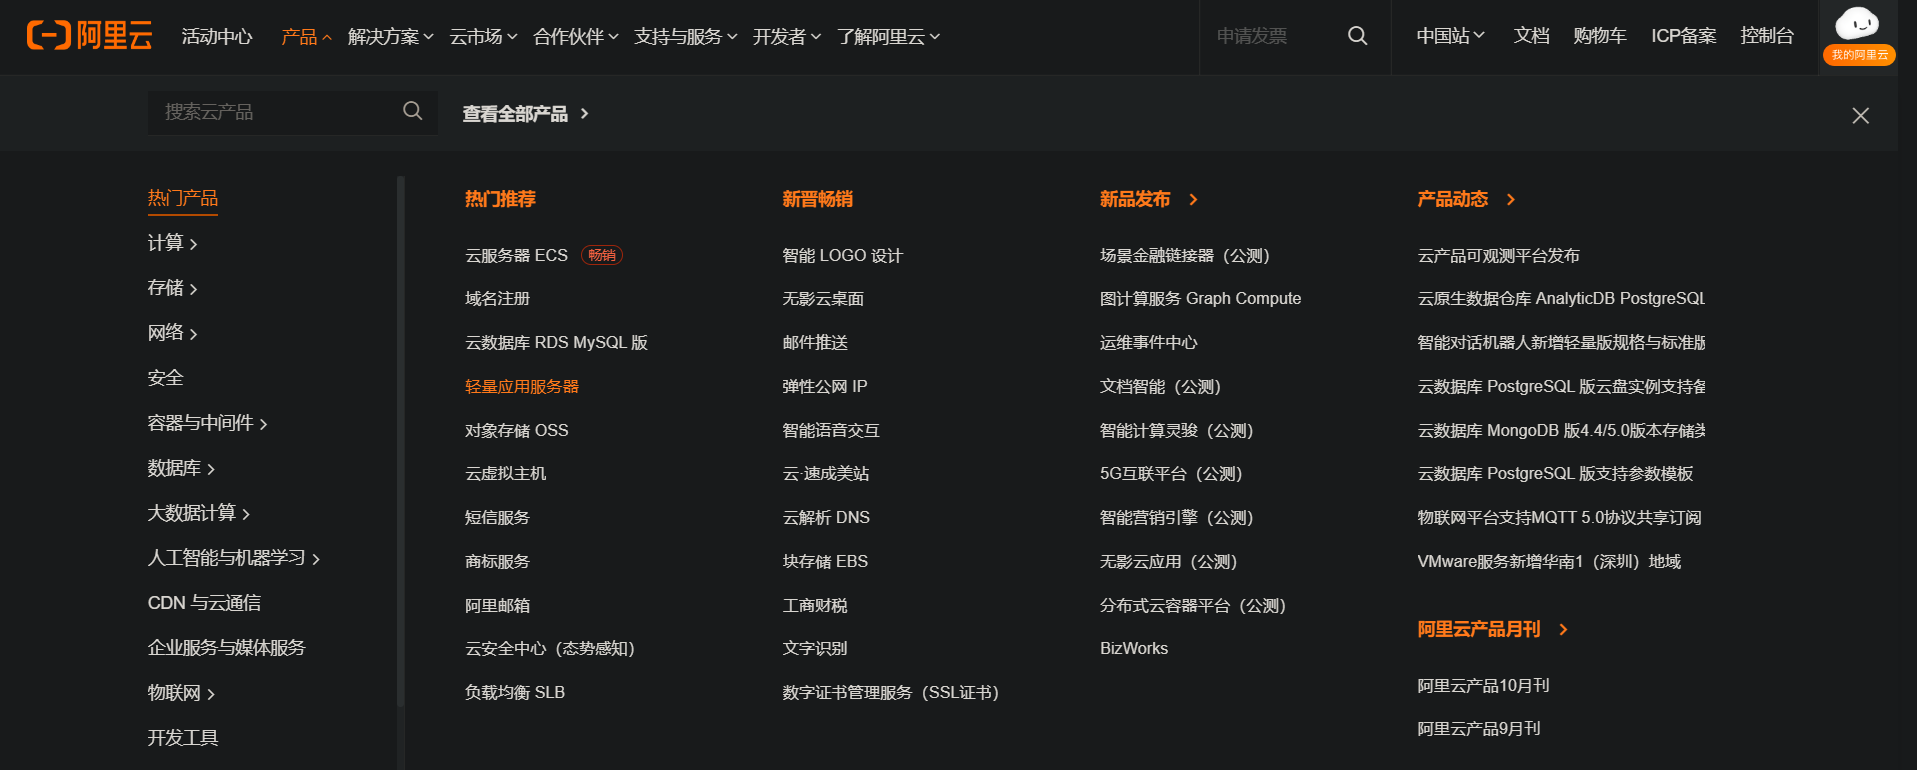Viewport: 1917px width, 770px height.
Task: Click the 阿里云 logo
Action: 89,36
